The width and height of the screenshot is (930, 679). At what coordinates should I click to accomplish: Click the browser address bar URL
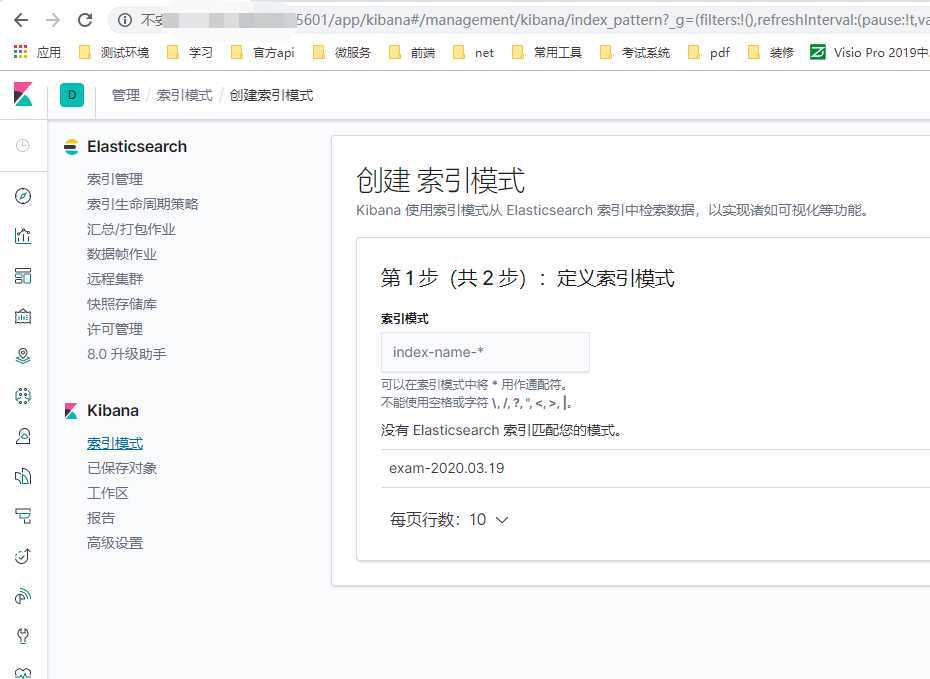click(x=611, y=20)
